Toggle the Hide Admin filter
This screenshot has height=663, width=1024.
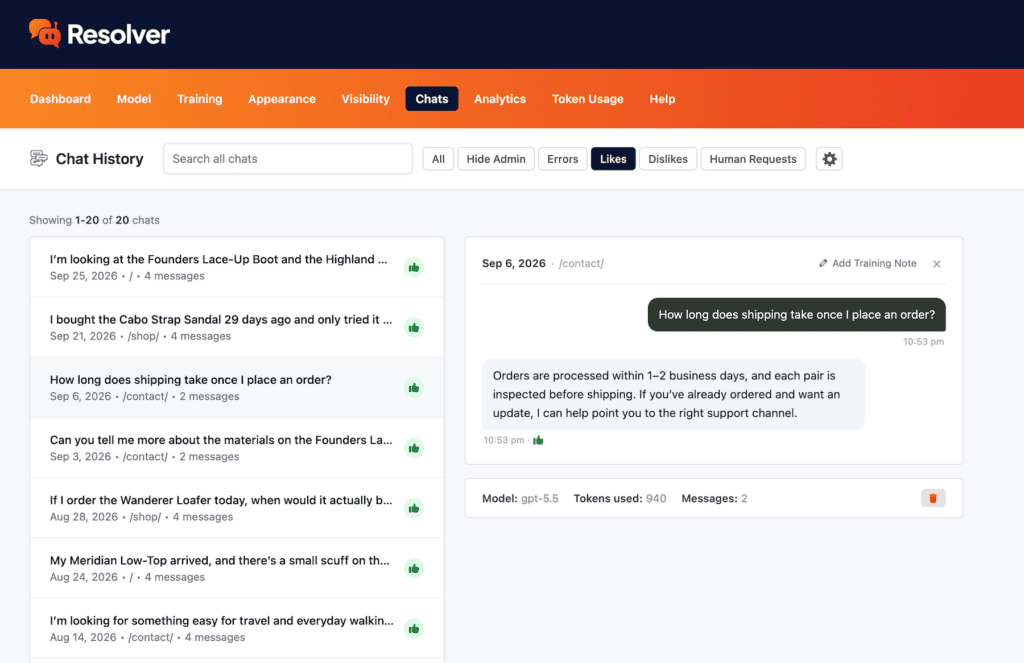pyautogui.click(x=496, y=159)
